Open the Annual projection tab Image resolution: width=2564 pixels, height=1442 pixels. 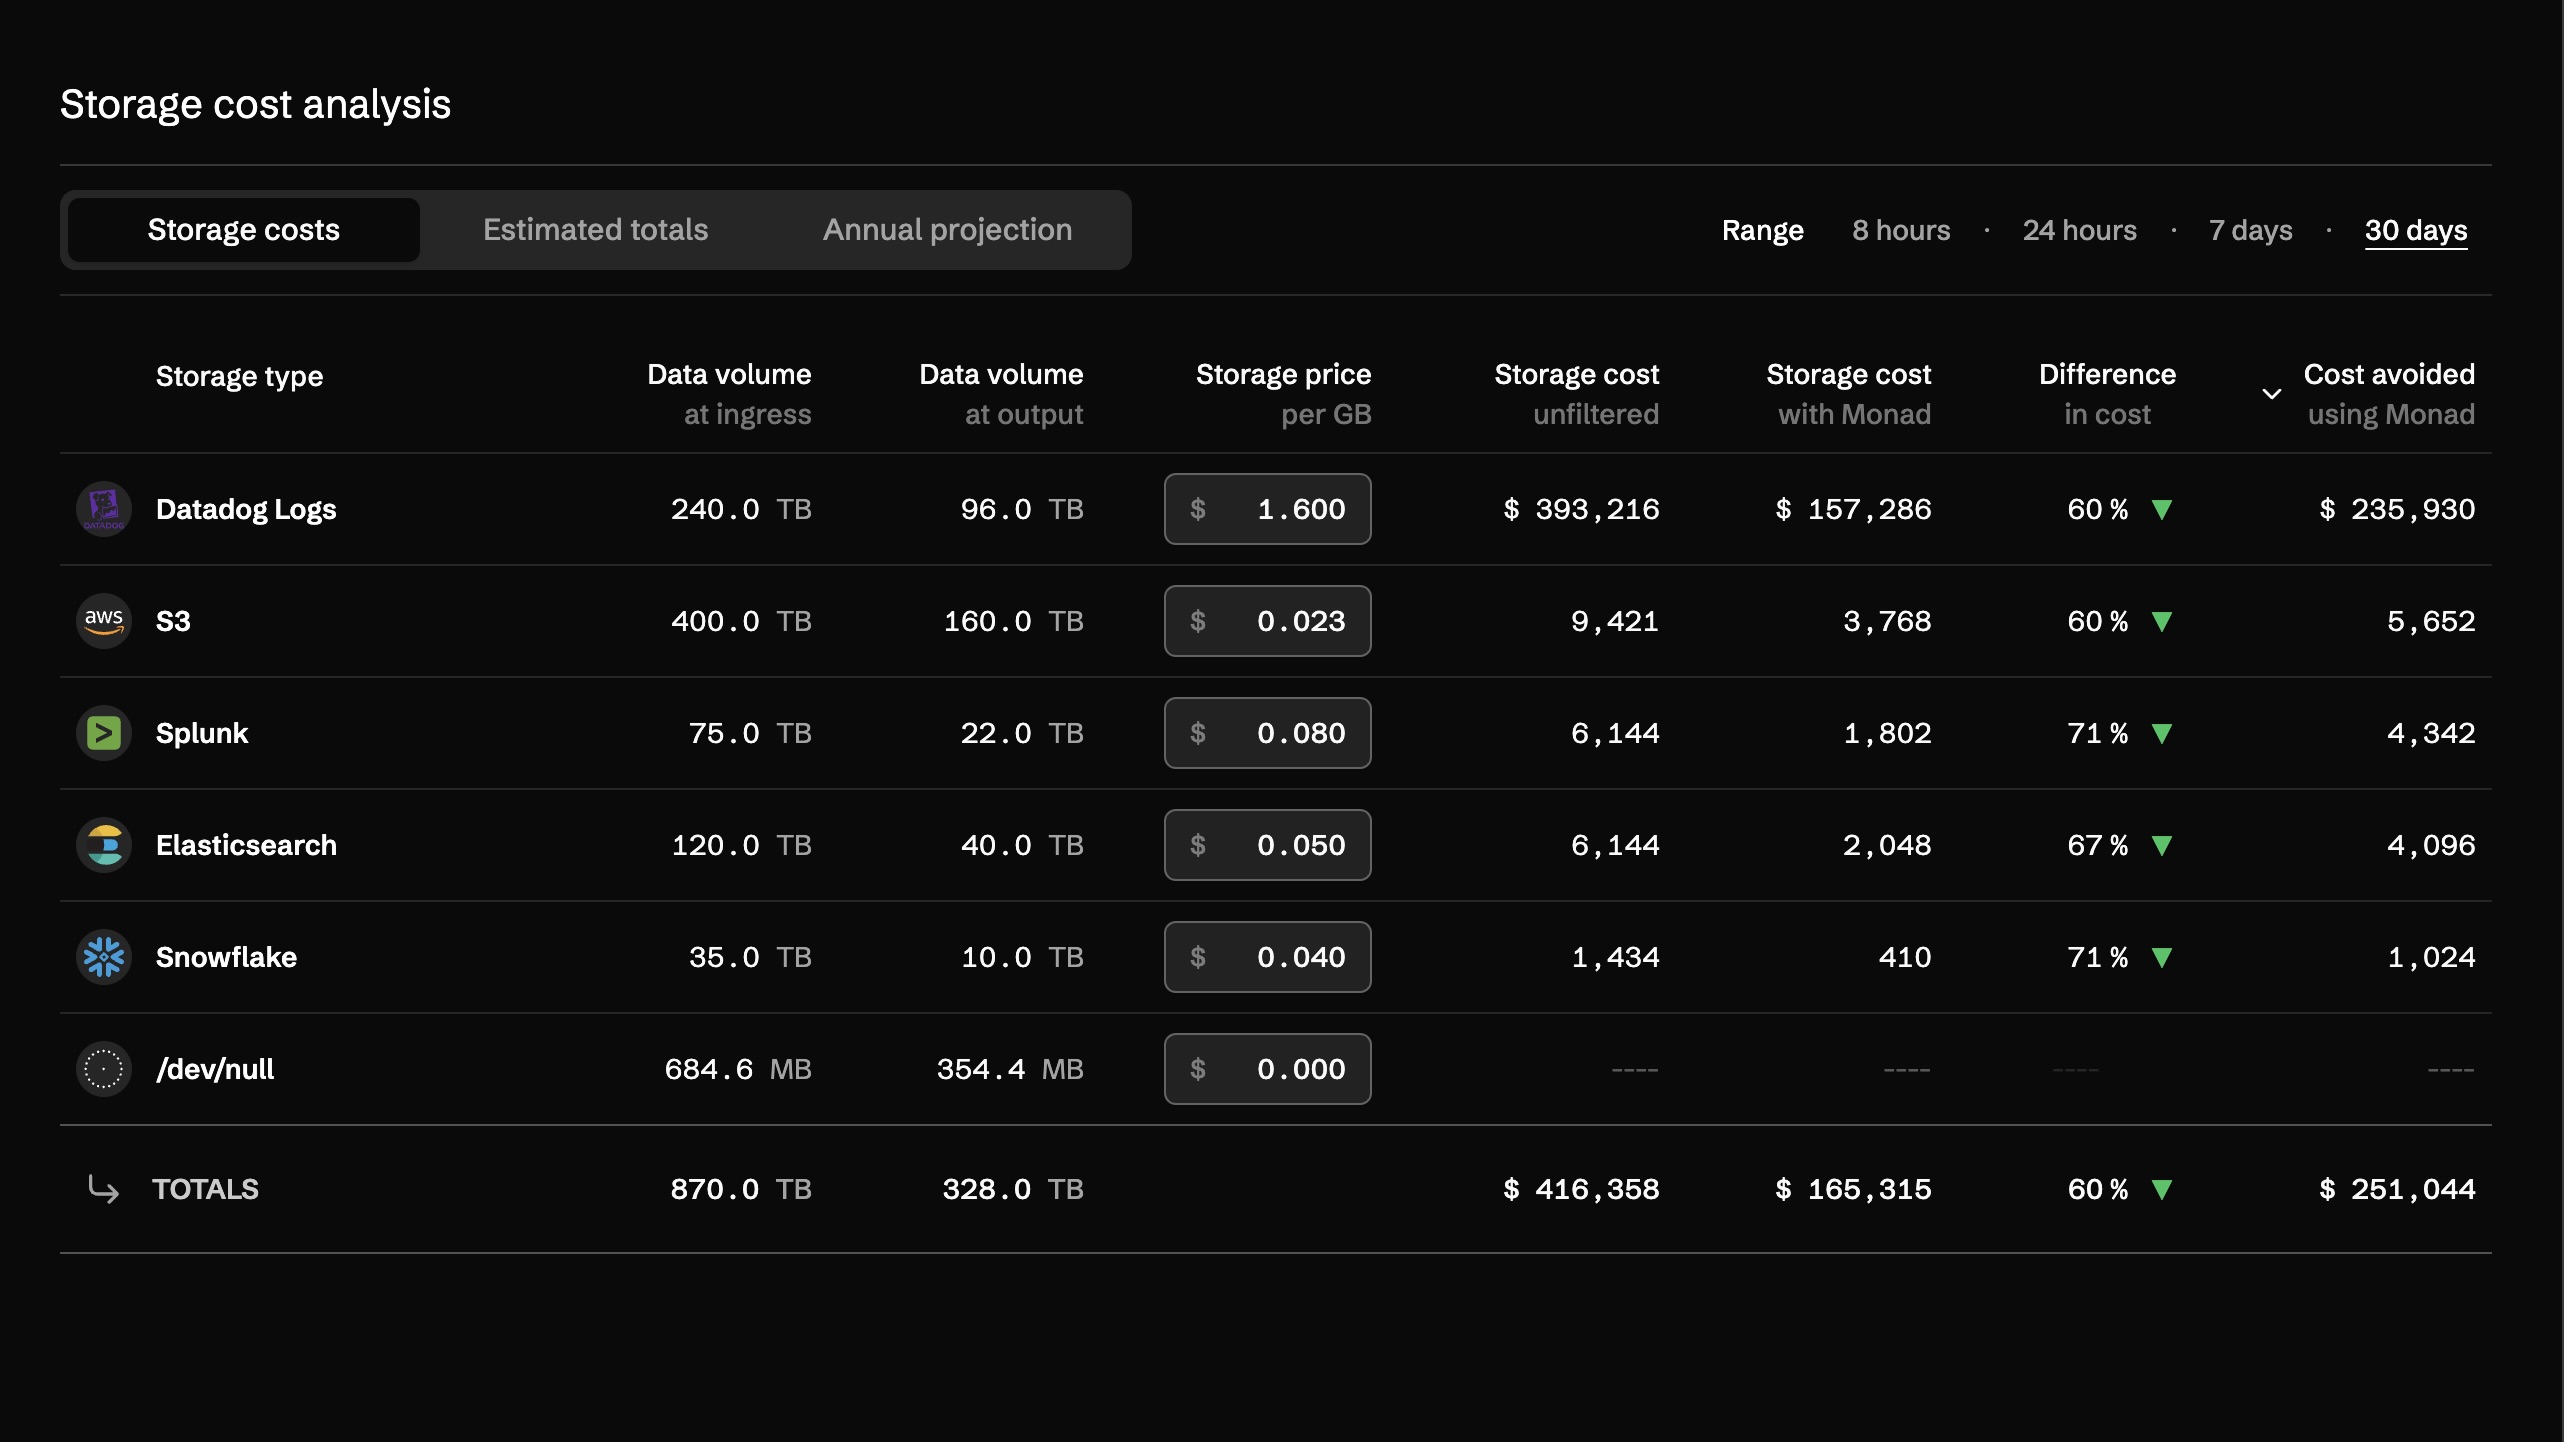(x=947, y=230)
